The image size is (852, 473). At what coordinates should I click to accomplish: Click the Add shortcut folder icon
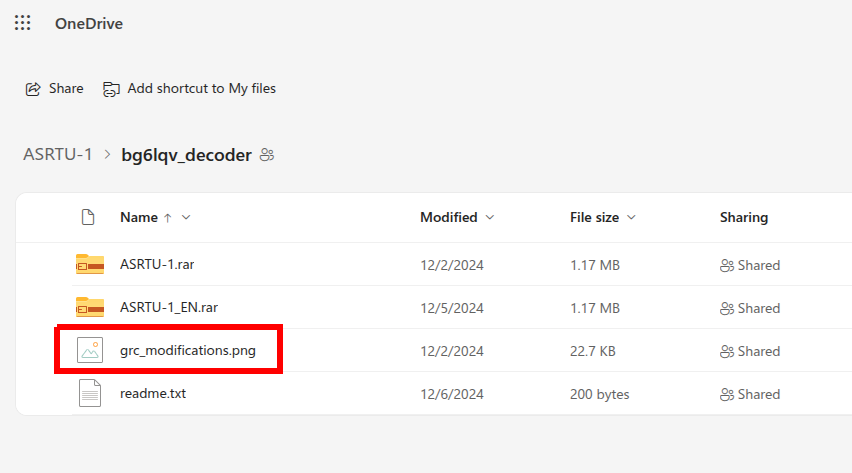111,89
